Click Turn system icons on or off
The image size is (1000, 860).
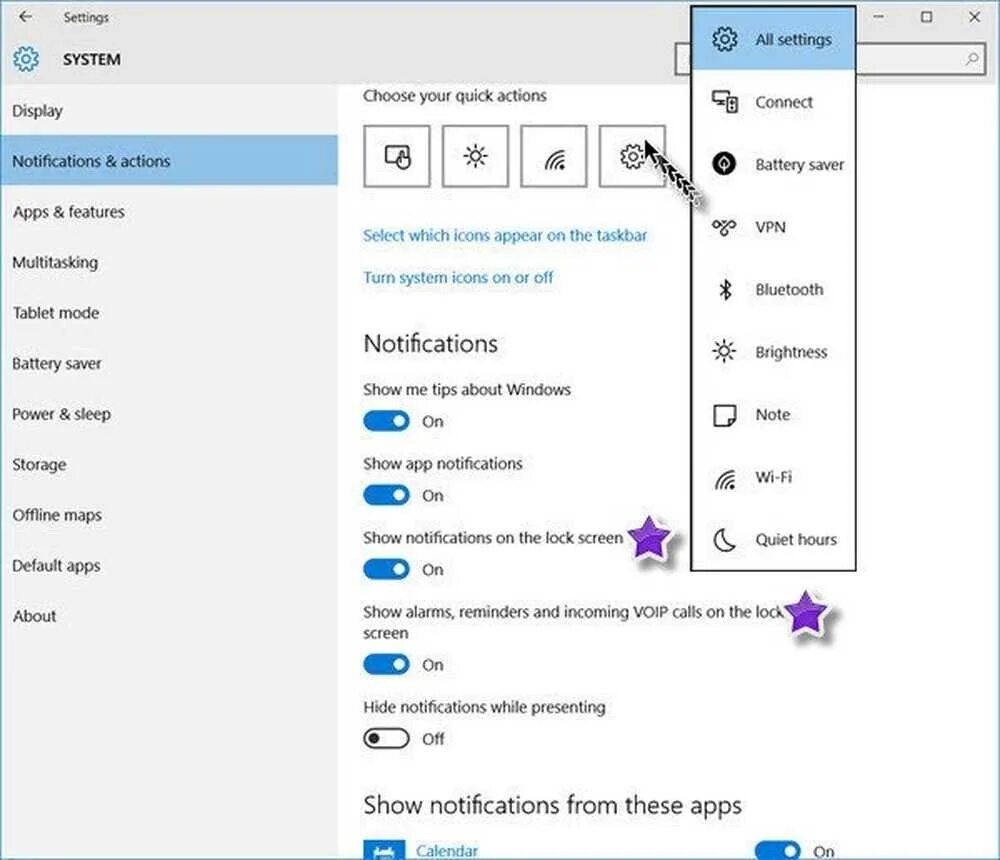pyautogui.click(x=458, y=277)
